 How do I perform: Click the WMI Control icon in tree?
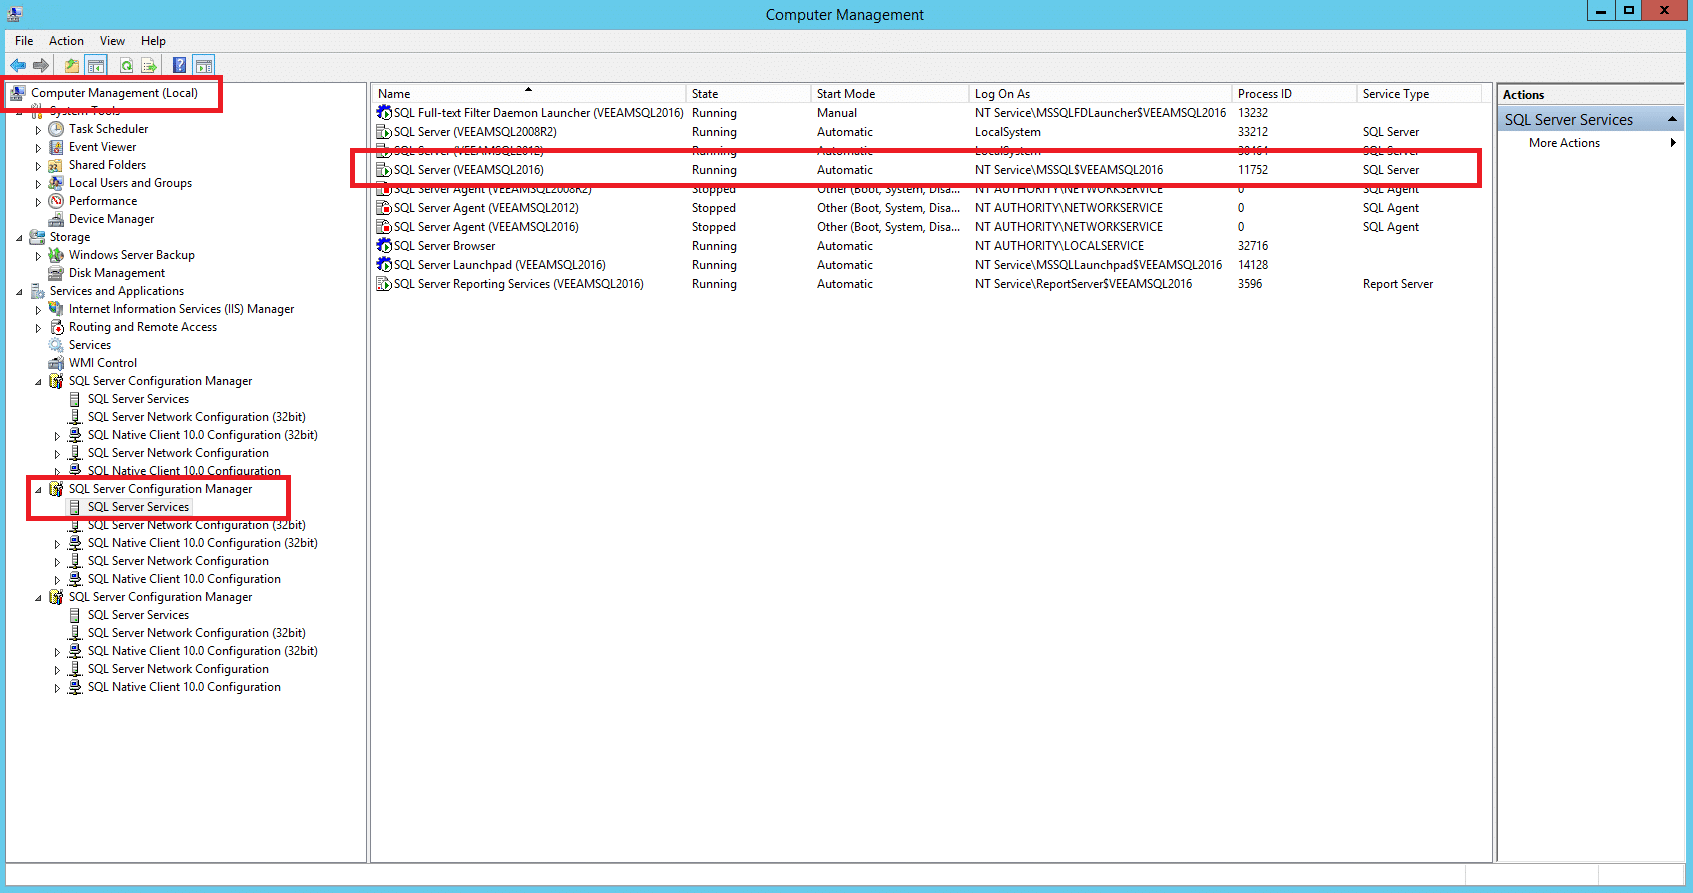[x=56, y=363]
